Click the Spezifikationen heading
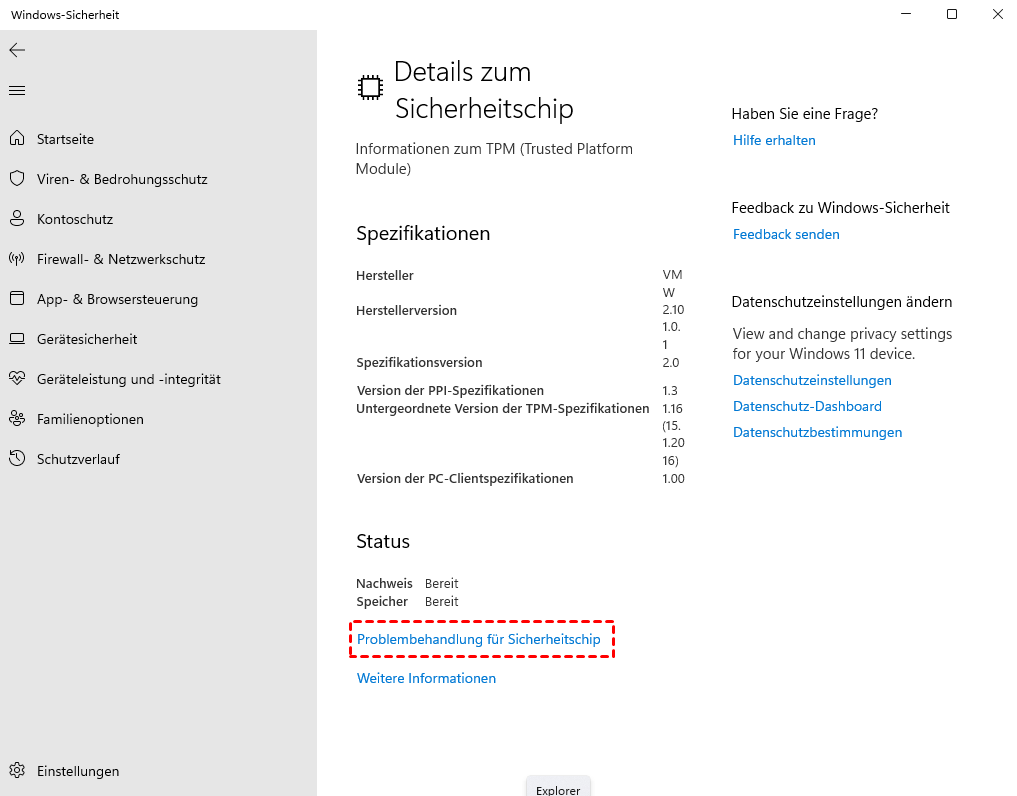This screenshot has width=1017, height=796. tap(423, 234)
